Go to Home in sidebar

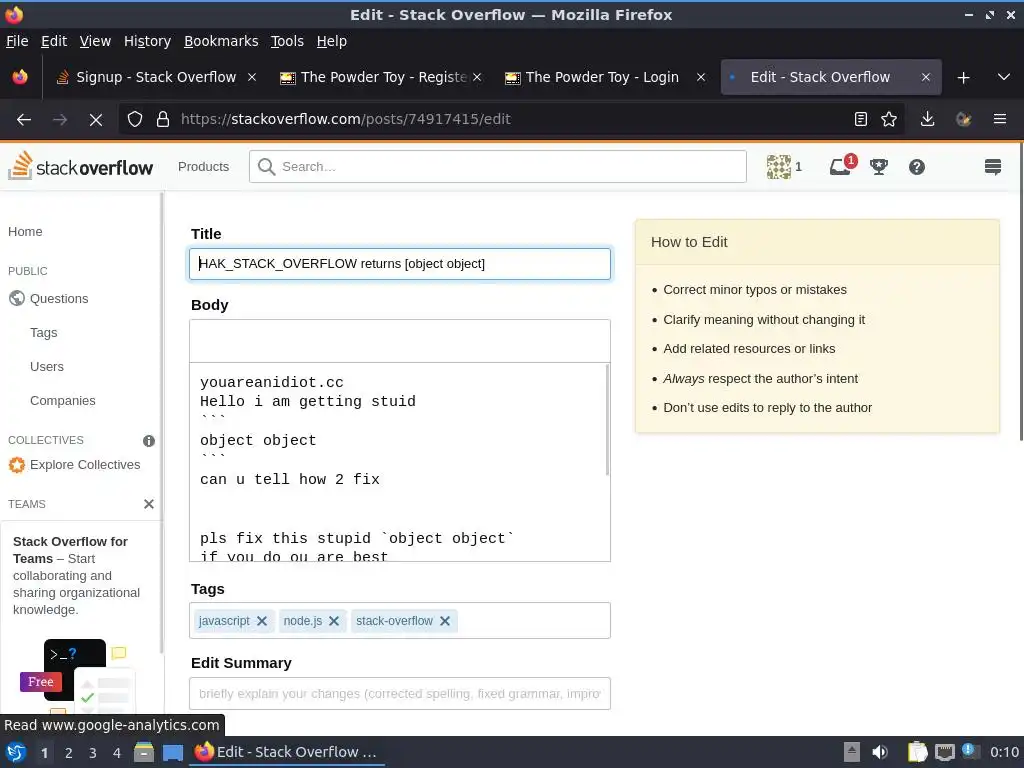click(x=25, y=232)
